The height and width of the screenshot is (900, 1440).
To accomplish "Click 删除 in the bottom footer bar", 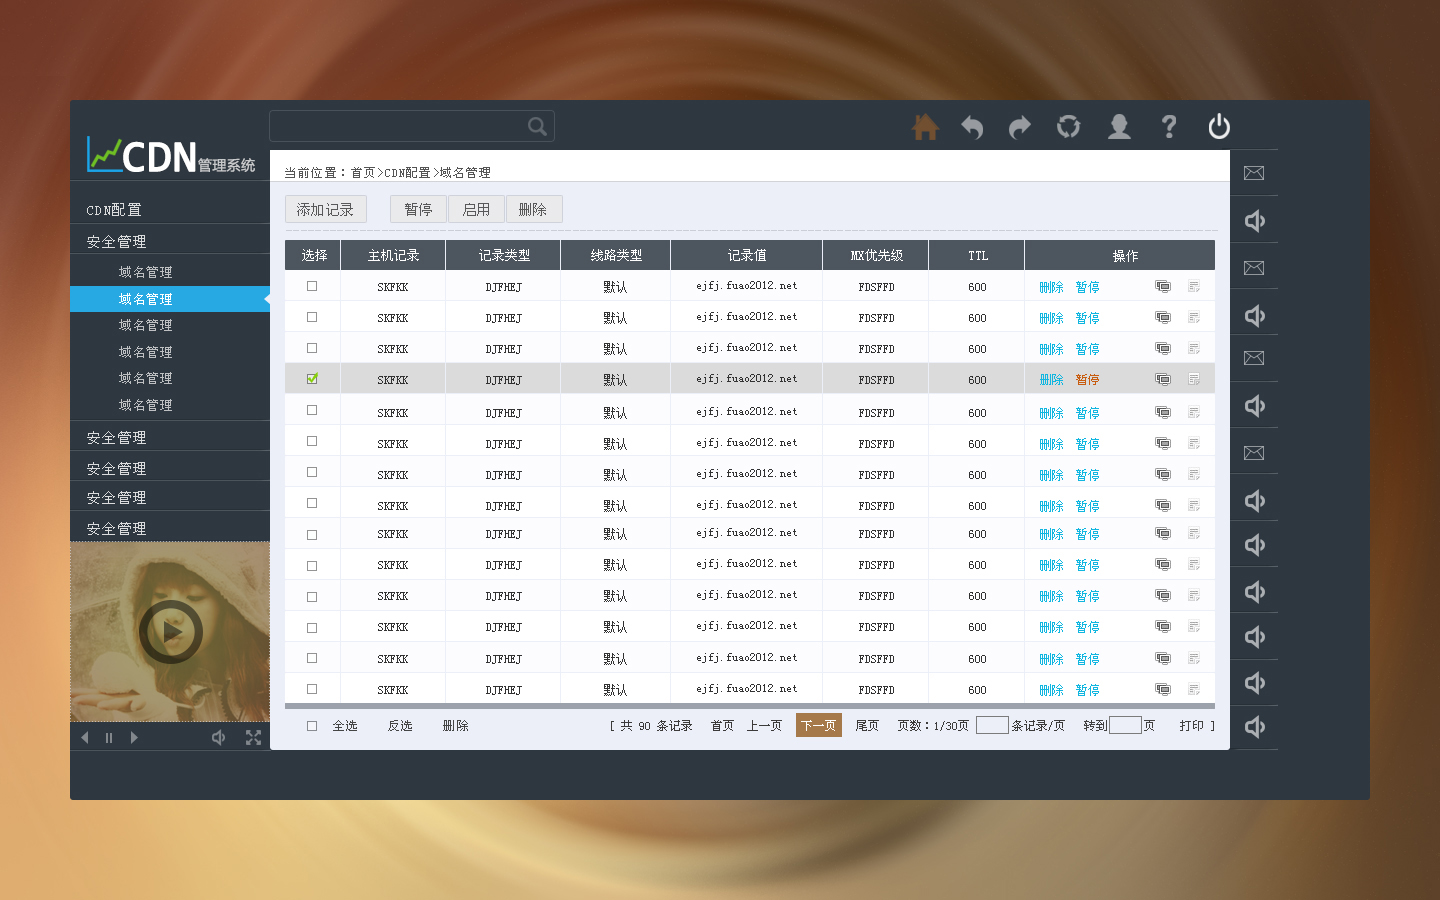I will [x=456, y=726].
